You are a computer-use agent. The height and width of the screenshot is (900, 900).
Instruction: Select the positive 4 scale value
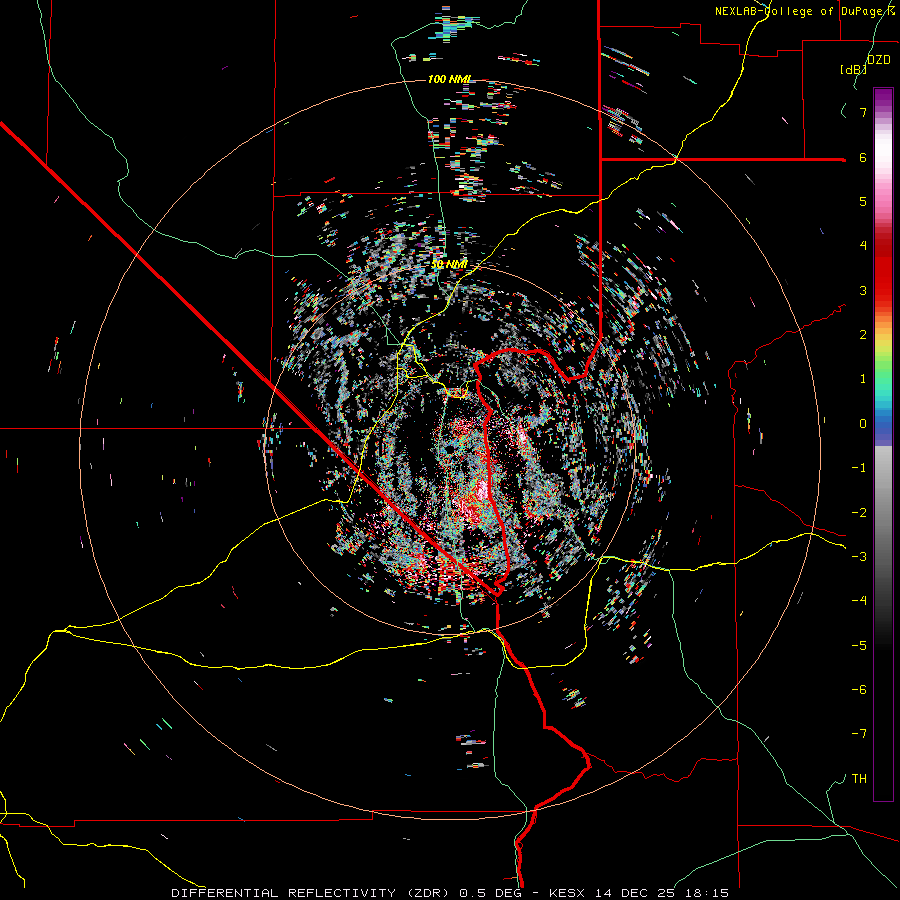click(x=863, y=246)
